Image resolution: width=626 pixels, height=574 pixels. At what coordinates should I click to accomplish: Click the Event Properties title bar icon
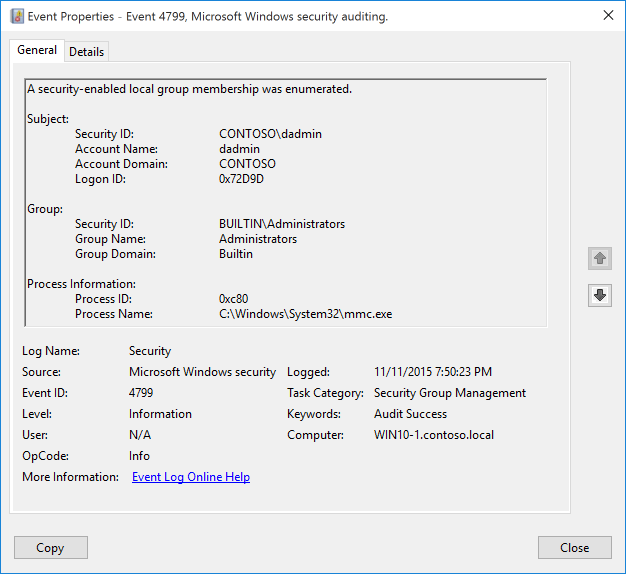click(x=14, y=16)
